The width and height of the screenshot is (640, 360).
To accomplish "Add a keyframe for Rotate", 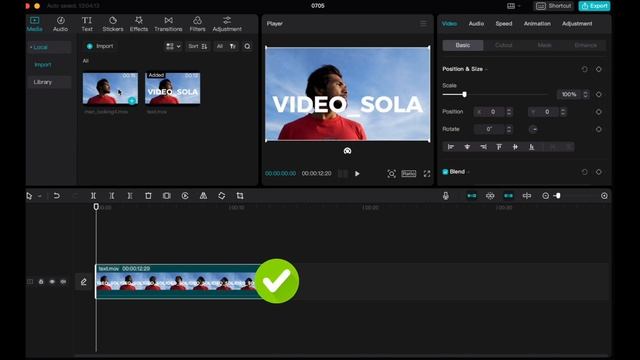I will [599, 129].
